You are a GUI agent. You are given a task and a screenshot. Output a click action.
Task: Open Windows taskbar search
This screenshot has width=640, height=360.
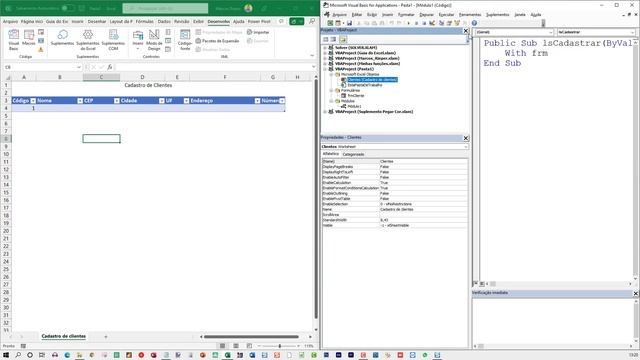[x=18, y=355]
